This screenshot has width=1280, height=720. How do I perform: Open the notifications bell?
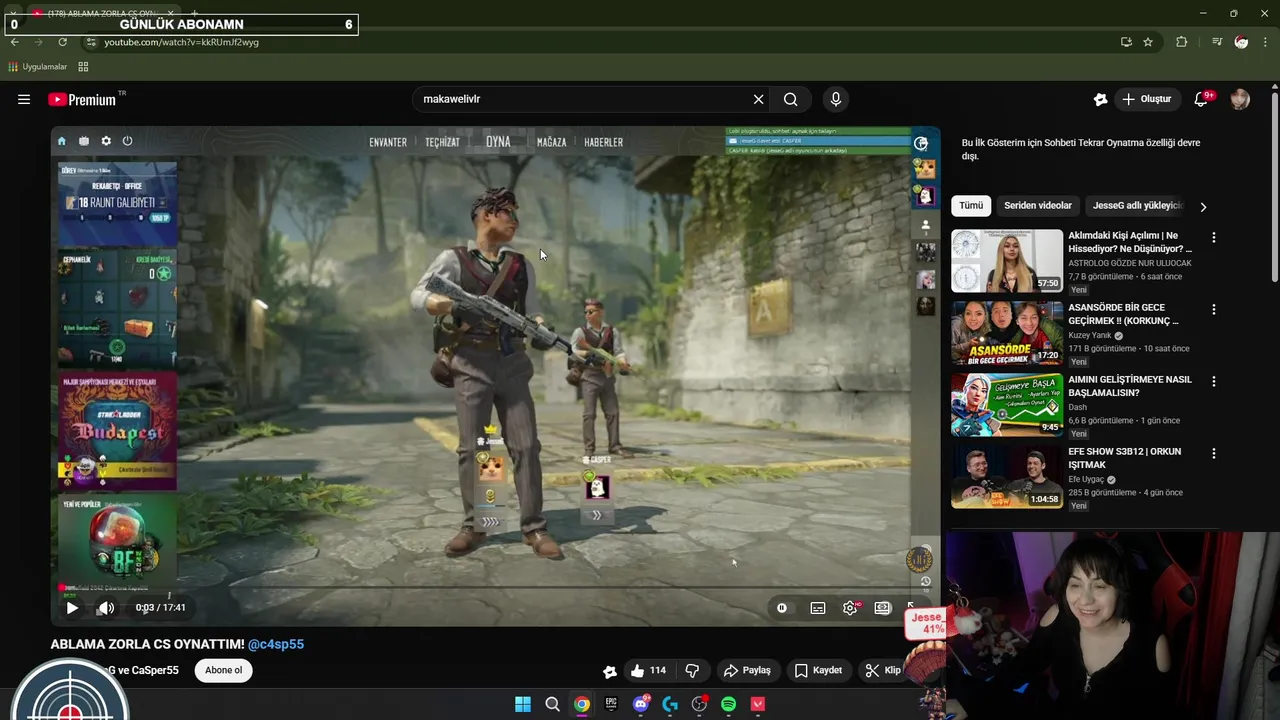click(x=1202, y=99)
